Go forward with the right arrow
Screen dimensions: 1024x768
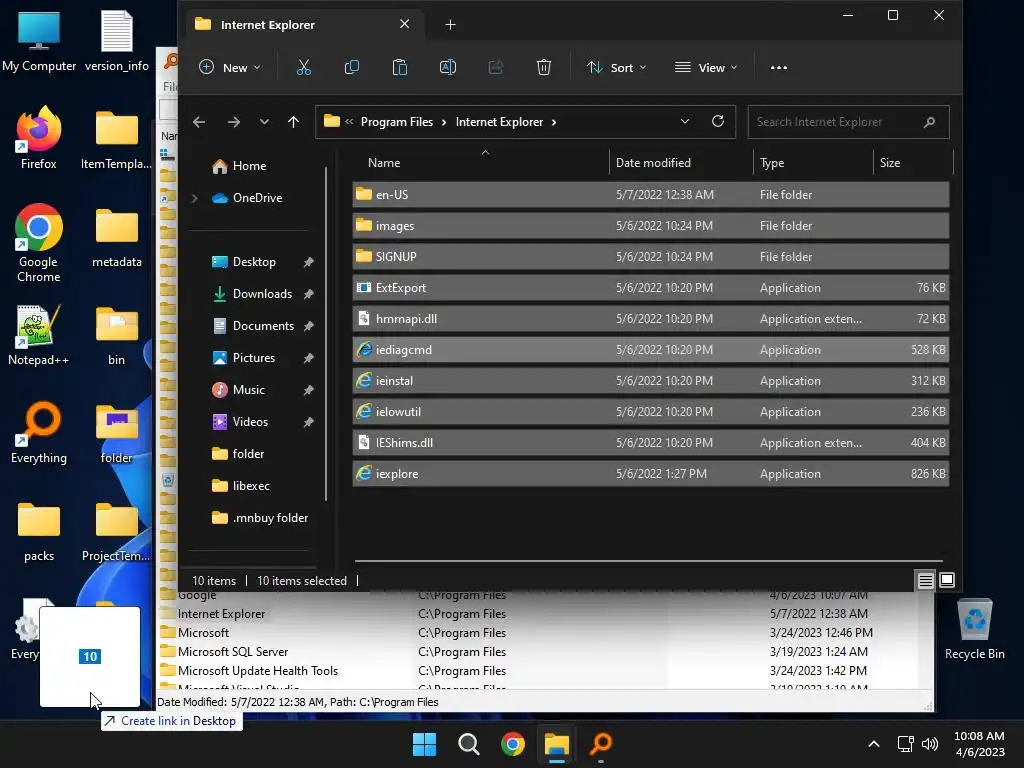pos(233,122)
